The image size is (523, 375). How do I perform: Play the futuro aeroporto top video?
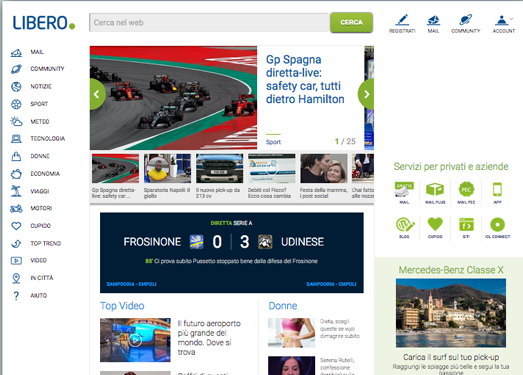click(135, 340)
